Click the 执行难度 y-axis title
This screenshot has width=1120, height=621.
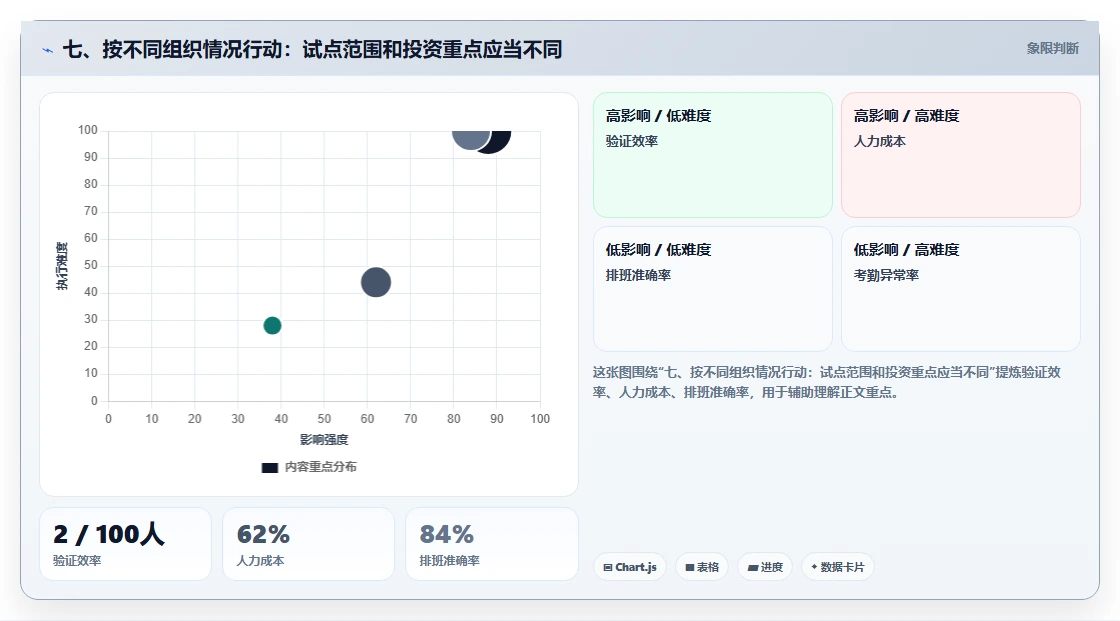[x=62, y=266]
